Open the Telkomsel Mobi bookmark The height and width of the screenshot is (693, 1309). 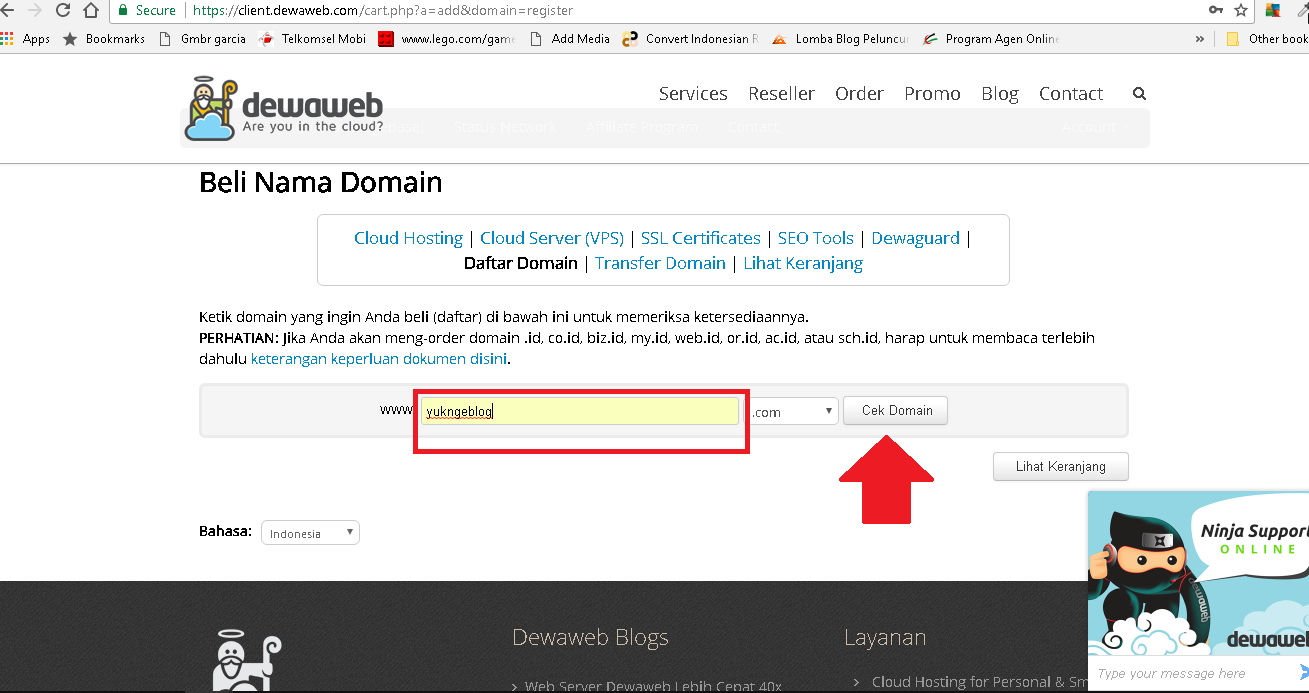tap(313, 39)
